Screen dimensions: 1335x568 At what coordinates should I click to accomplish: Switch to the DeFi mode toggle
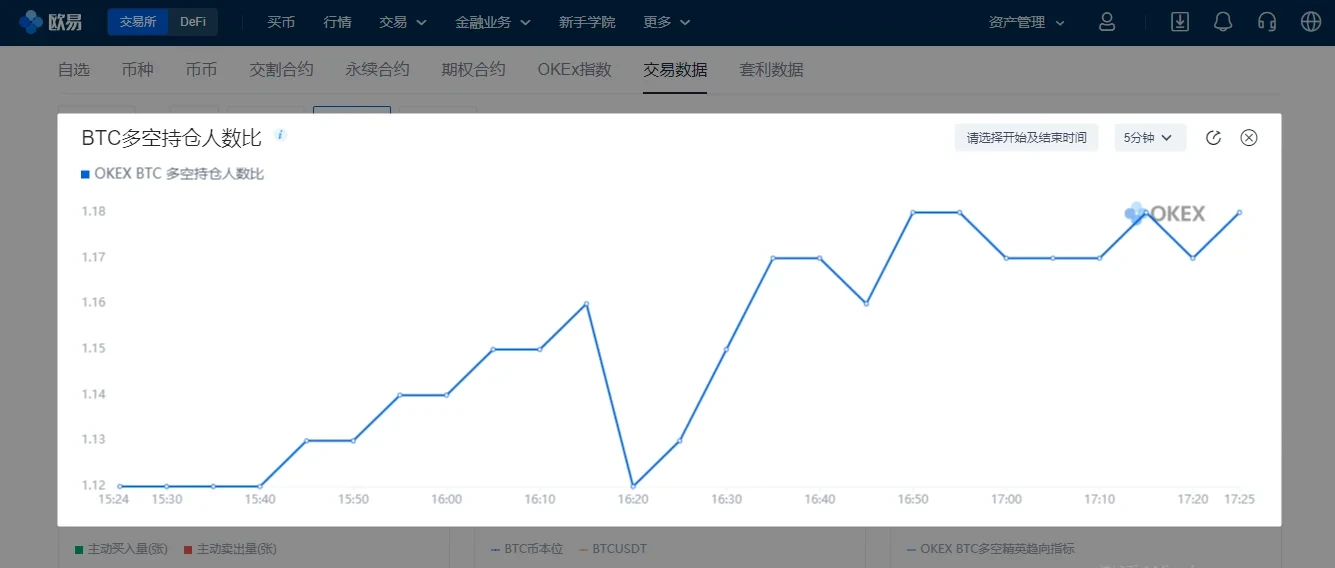193,22
